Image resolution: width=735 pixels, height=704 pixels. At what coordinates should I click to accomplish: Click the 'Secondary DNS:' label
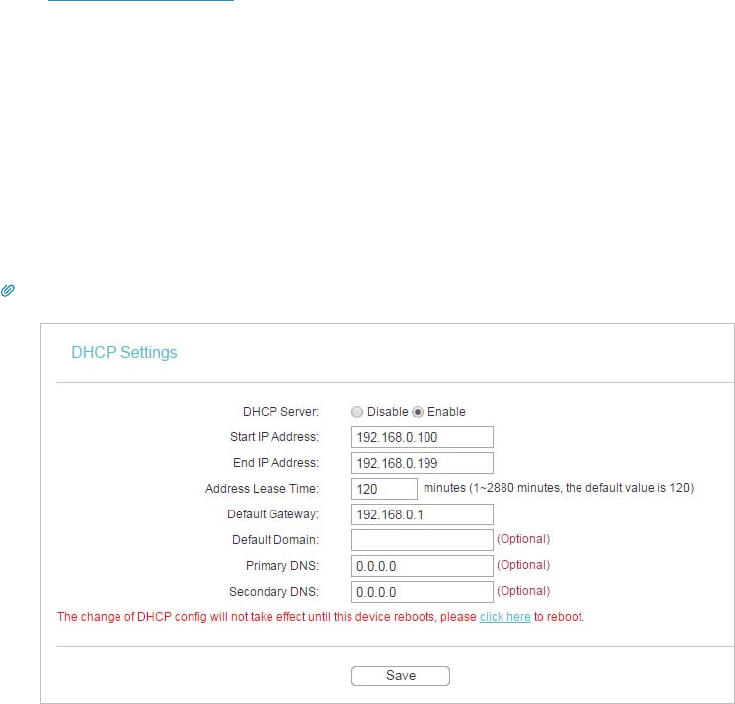(274, 592)
